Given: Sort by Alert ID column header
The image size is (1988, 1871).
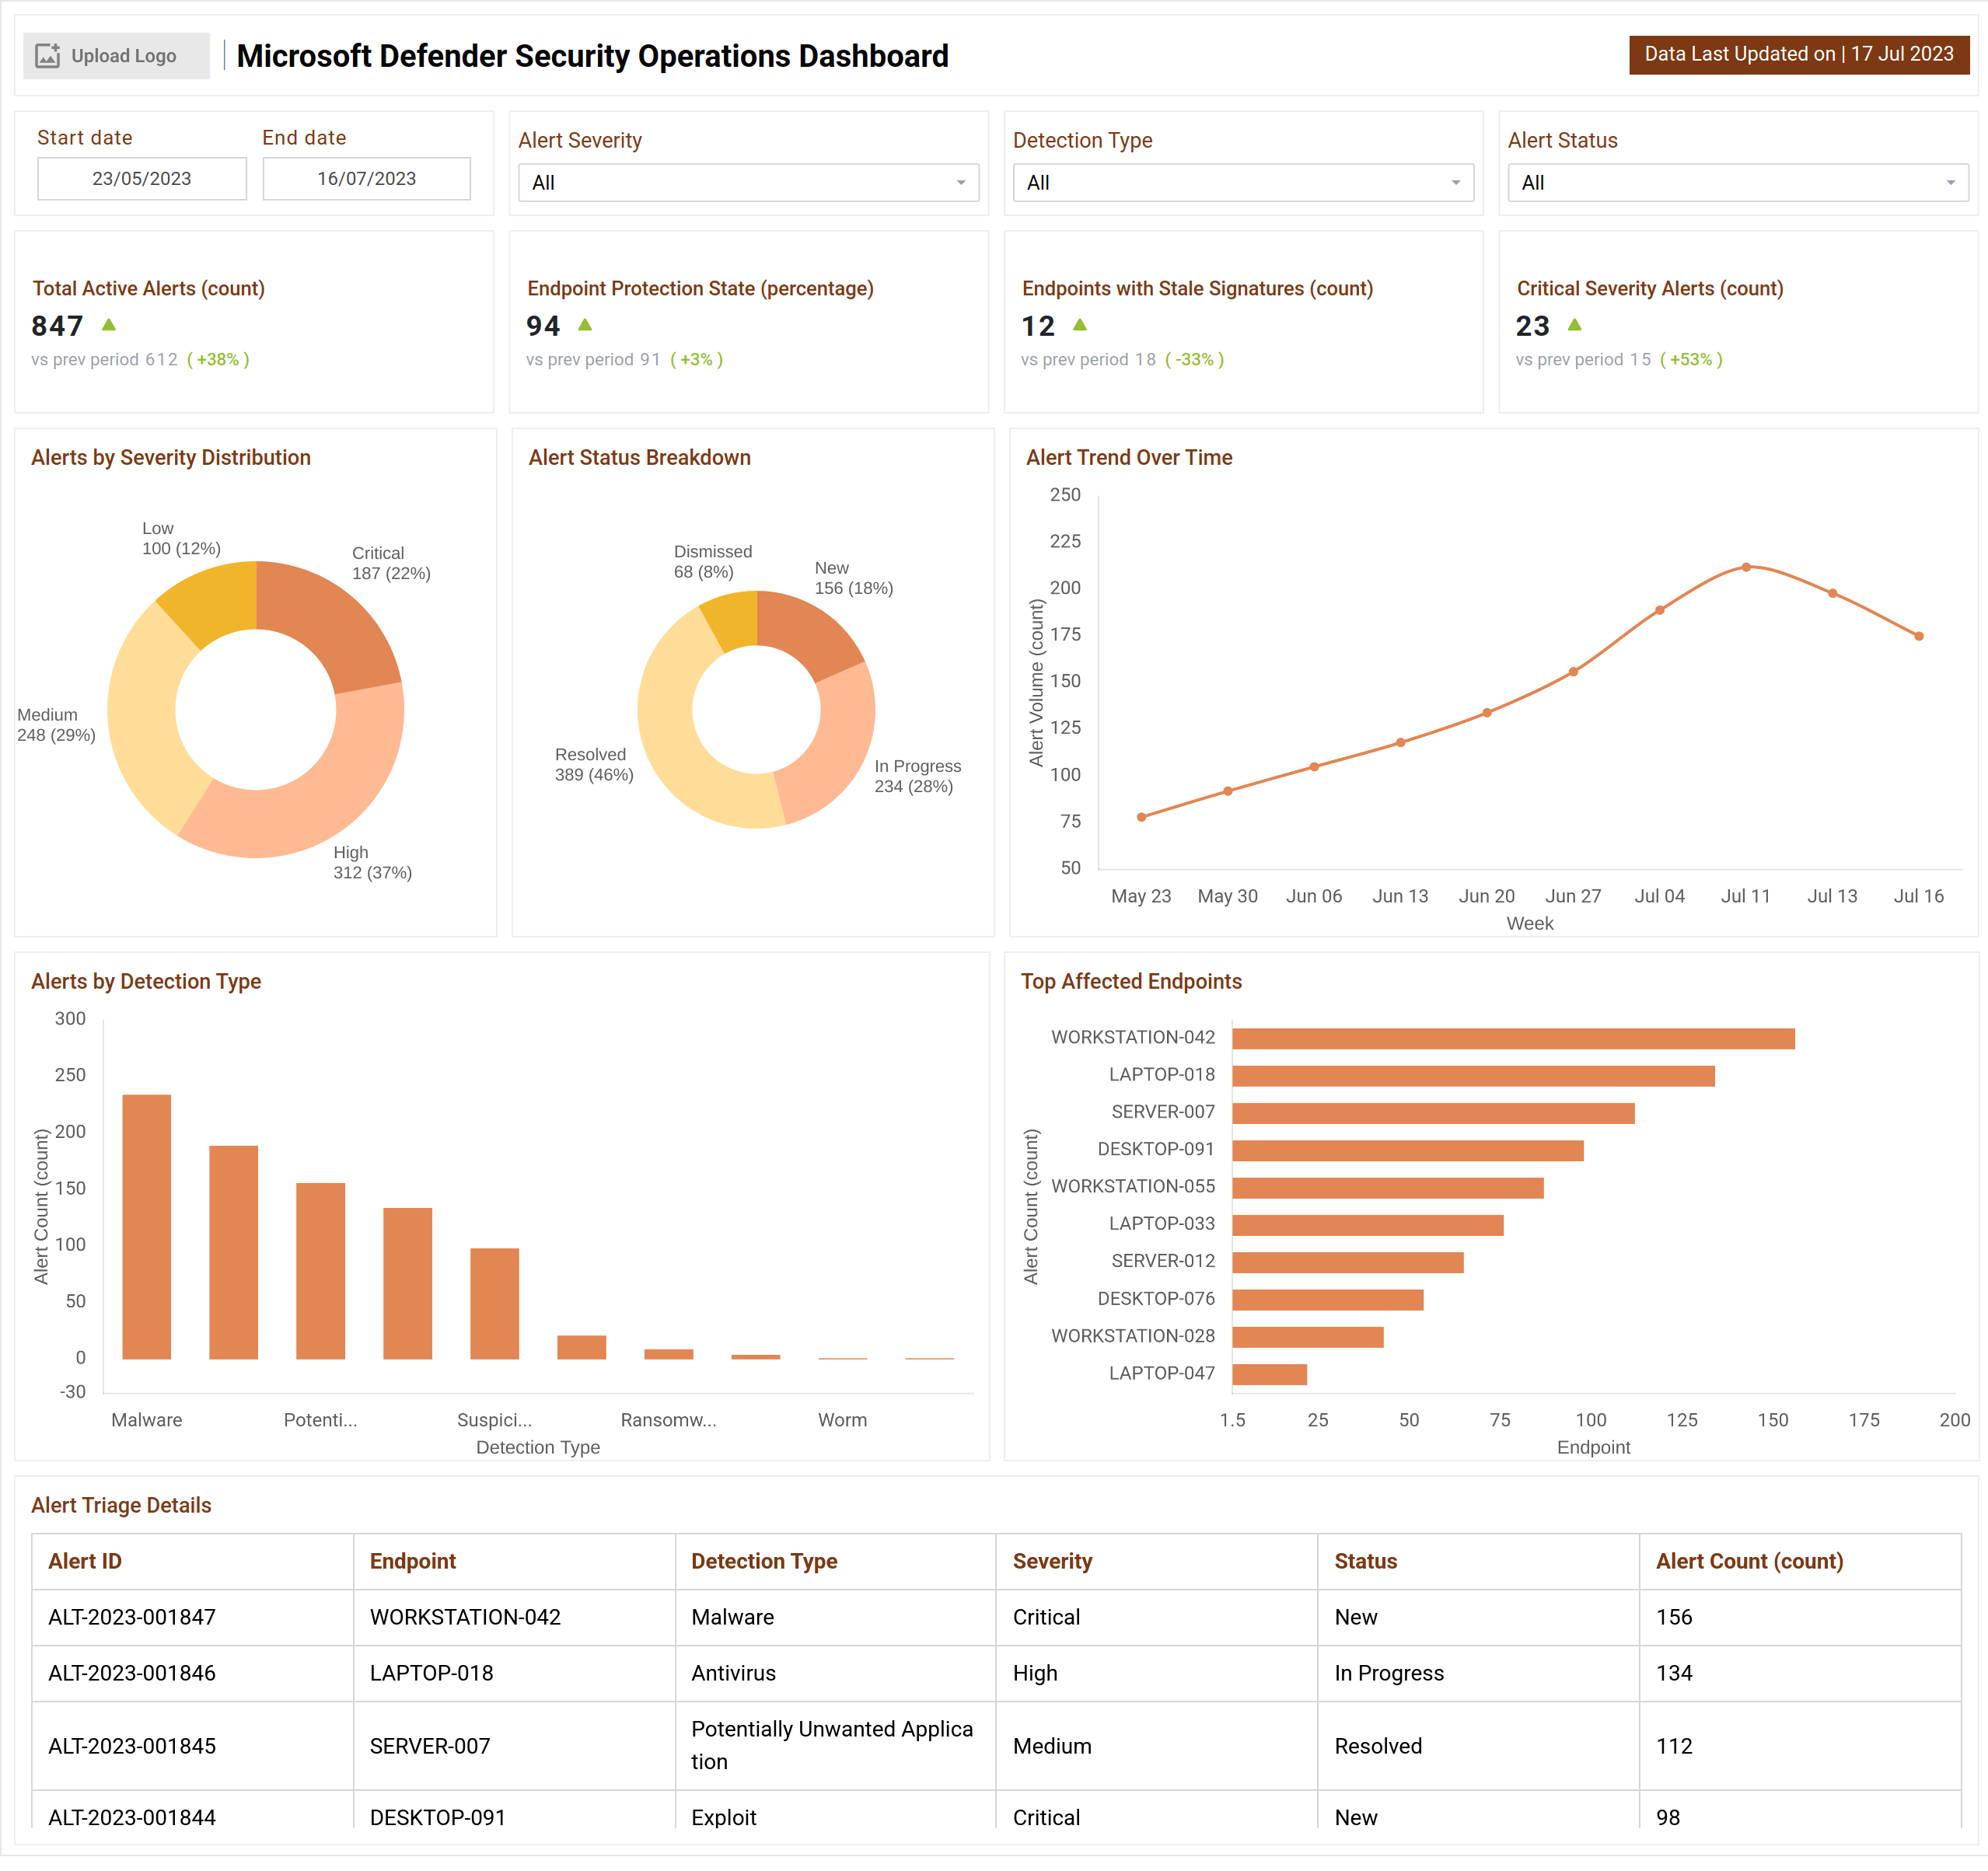Looking at the screenshot, I should click(86, 1562).
